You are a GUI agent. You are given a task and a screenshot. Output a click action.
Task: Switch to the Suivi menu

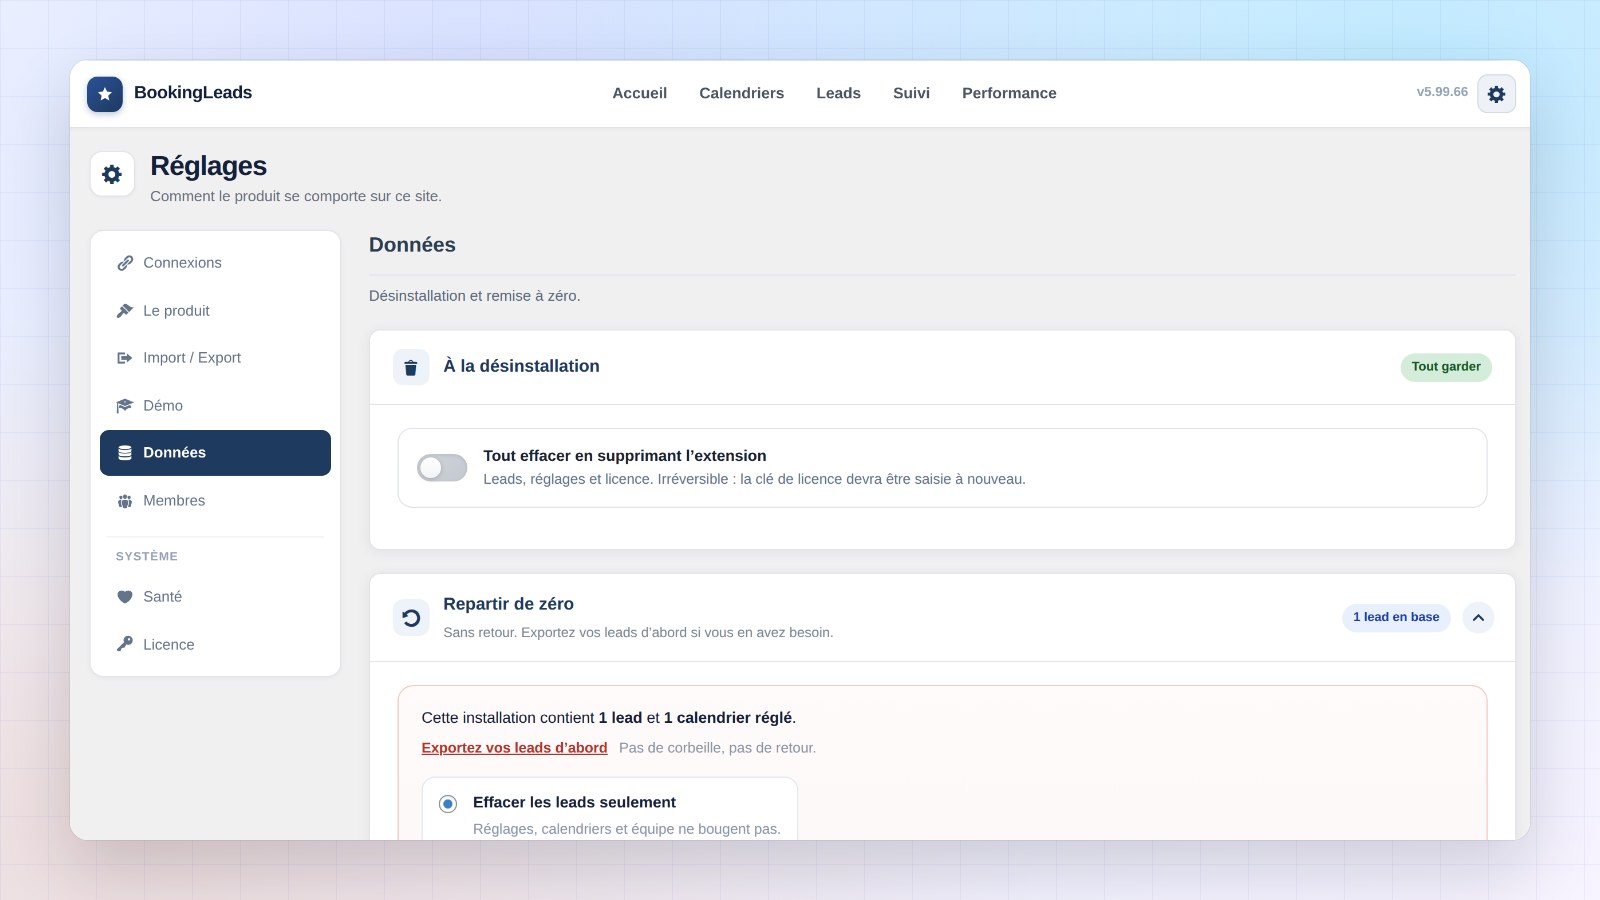(911, 93)
